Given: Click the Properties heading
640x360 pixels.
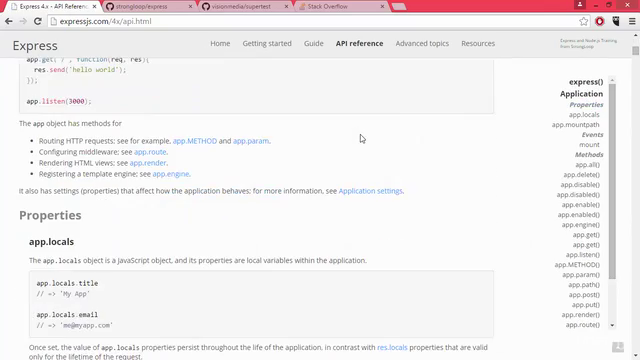Looking at the screenshot, I should click(x=50, y=215).
